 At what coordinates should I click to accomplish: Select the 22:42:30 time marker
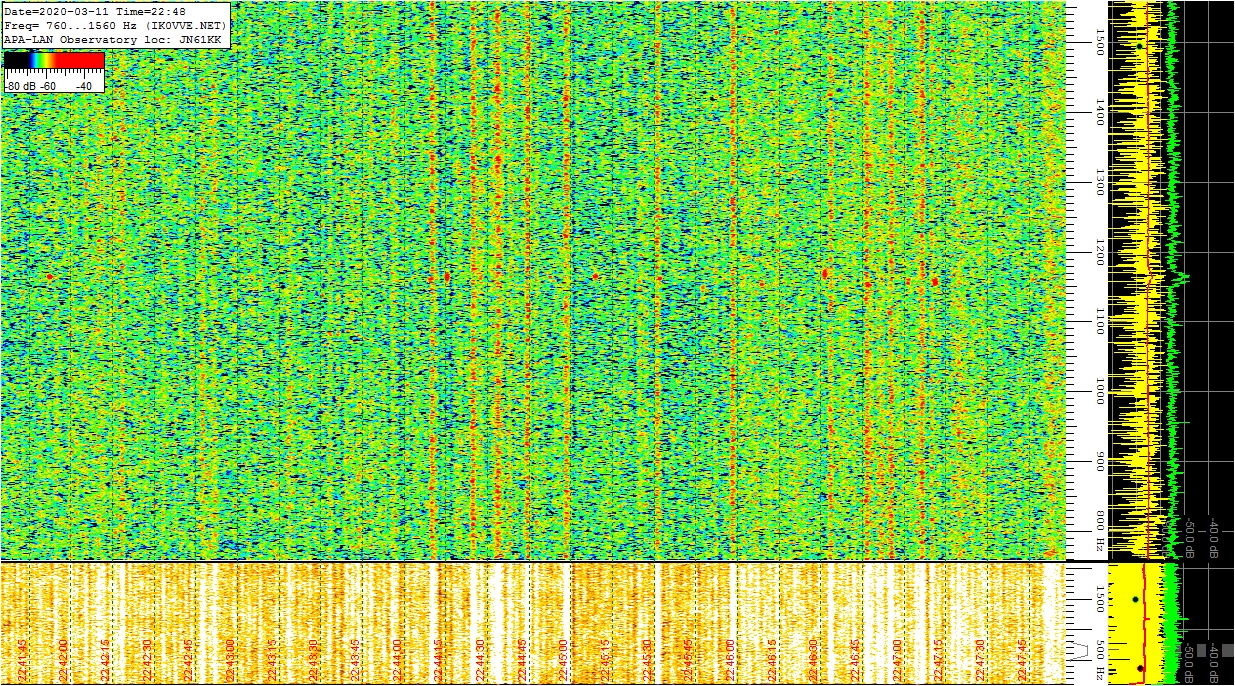click(x=147, y=660)
